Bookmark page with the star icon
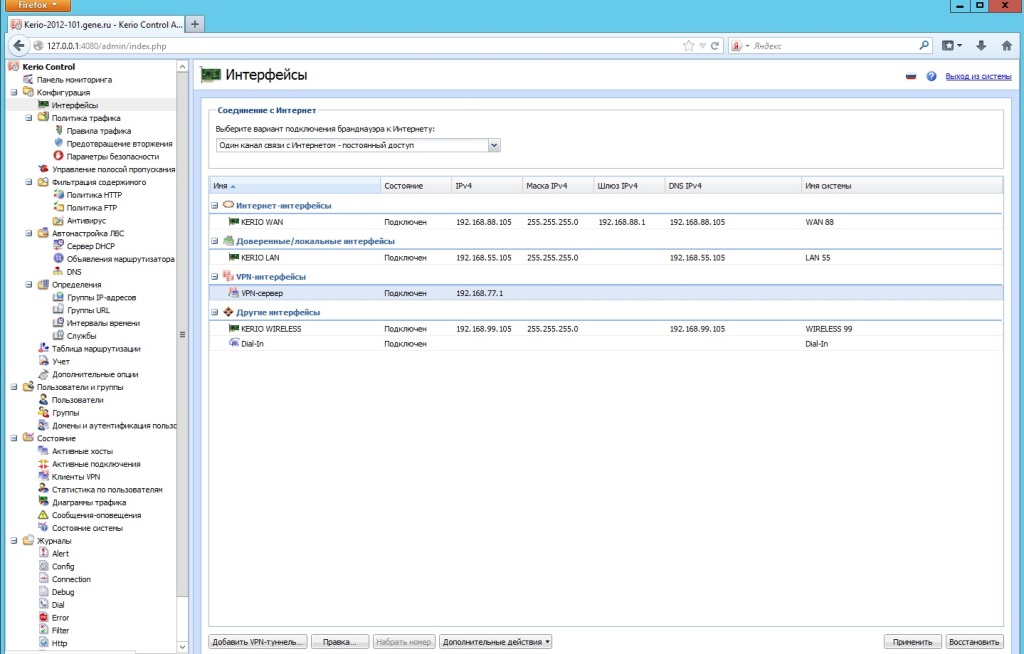The image size is (1024, 654). [x=688, y=46]
